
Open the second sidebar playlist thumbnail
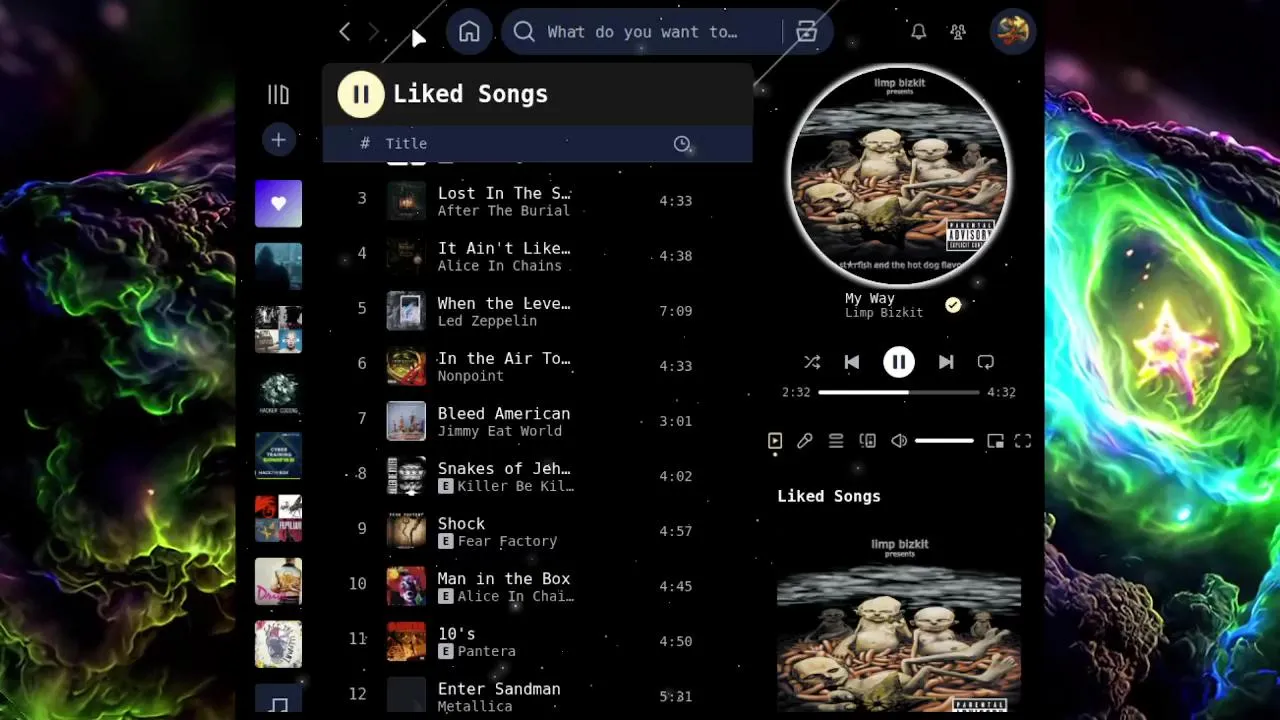278,266
